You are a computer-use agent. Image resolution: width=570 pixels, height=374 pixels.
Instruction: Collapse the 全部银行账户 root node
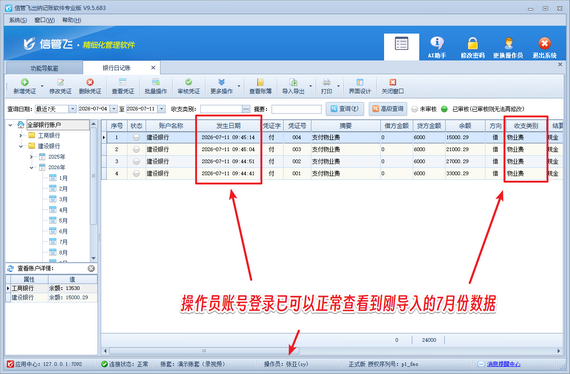click(x=10, y=125)
